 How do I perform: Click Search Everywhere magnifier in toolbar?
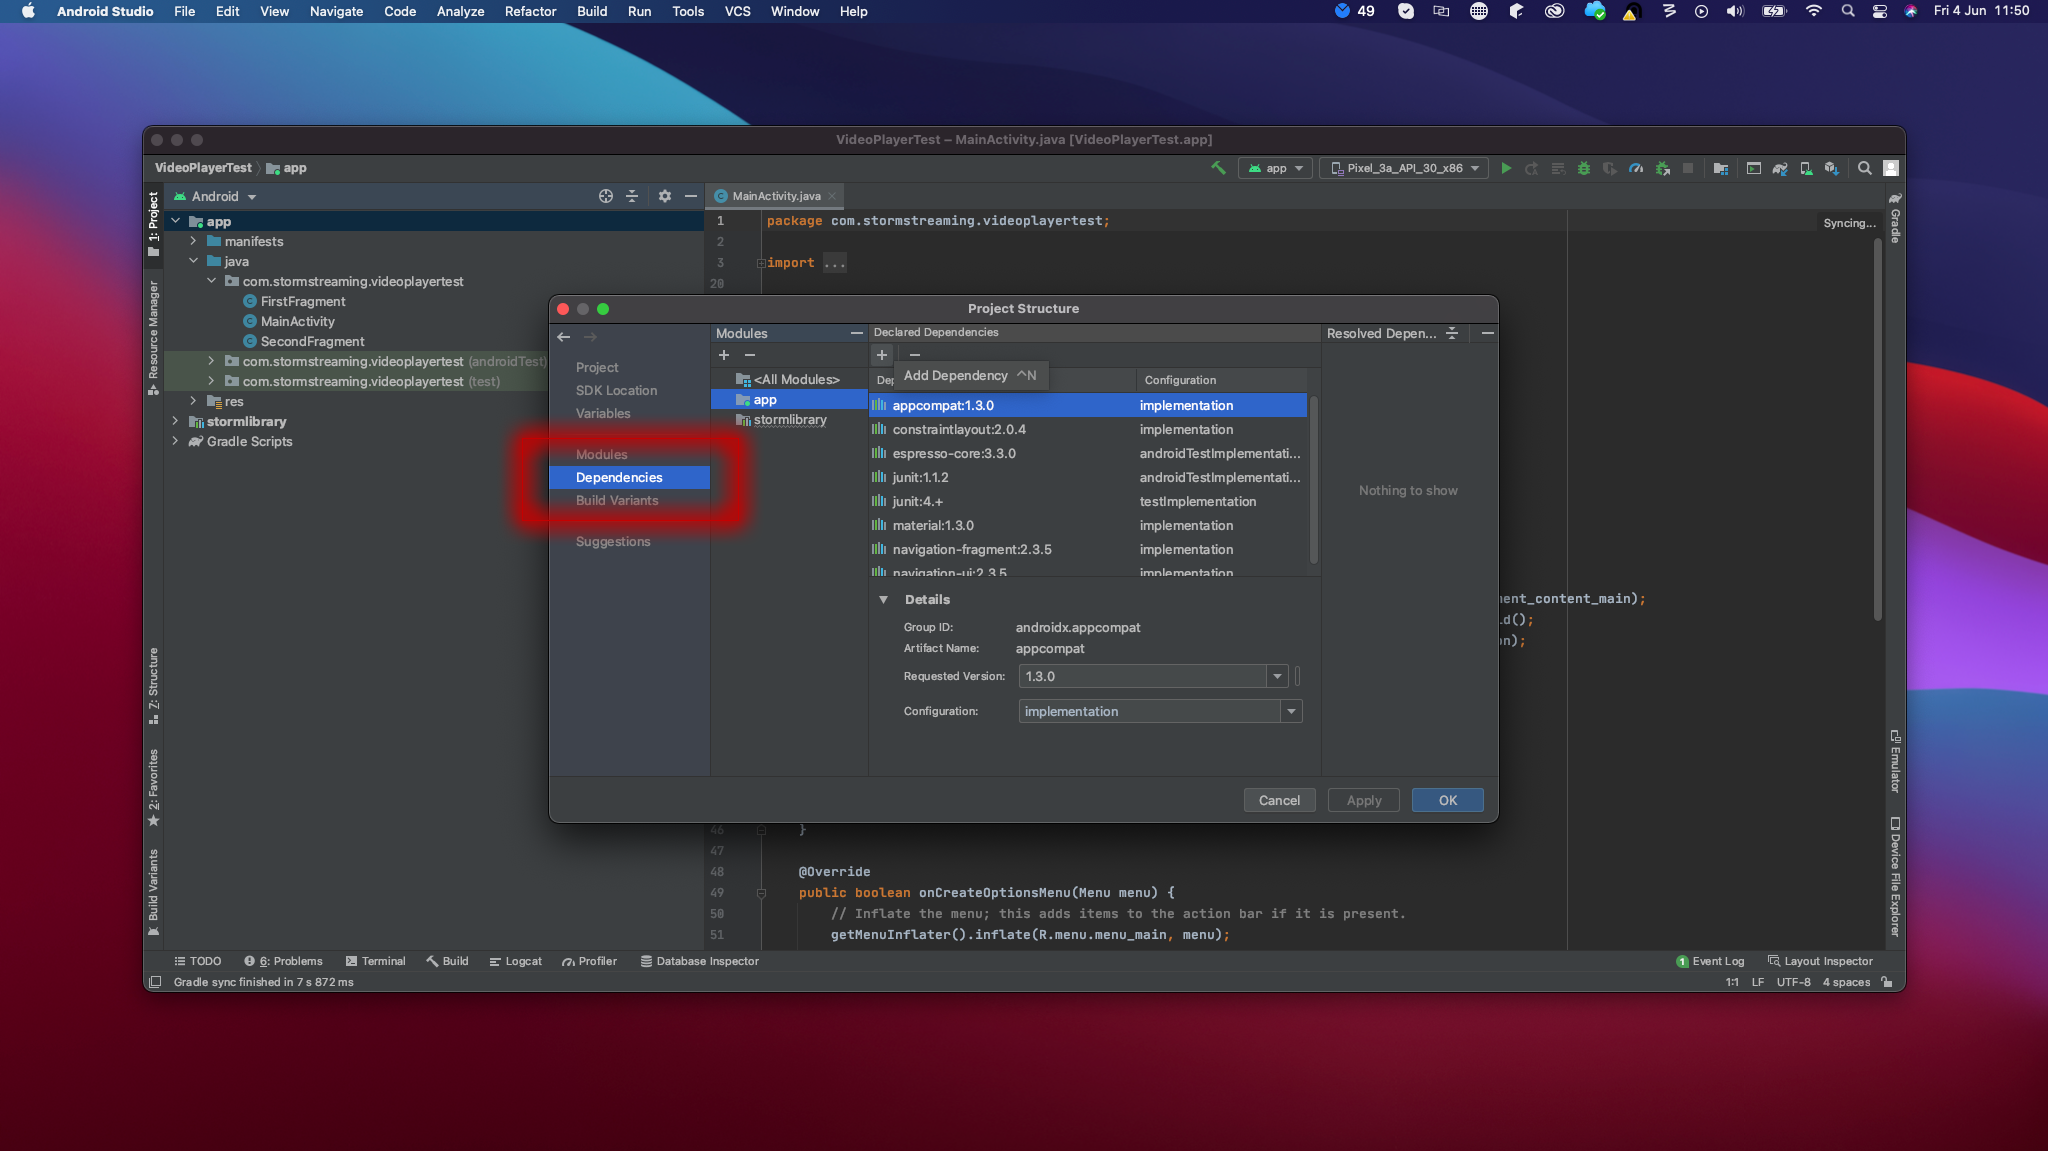(x=1865, y=168)
